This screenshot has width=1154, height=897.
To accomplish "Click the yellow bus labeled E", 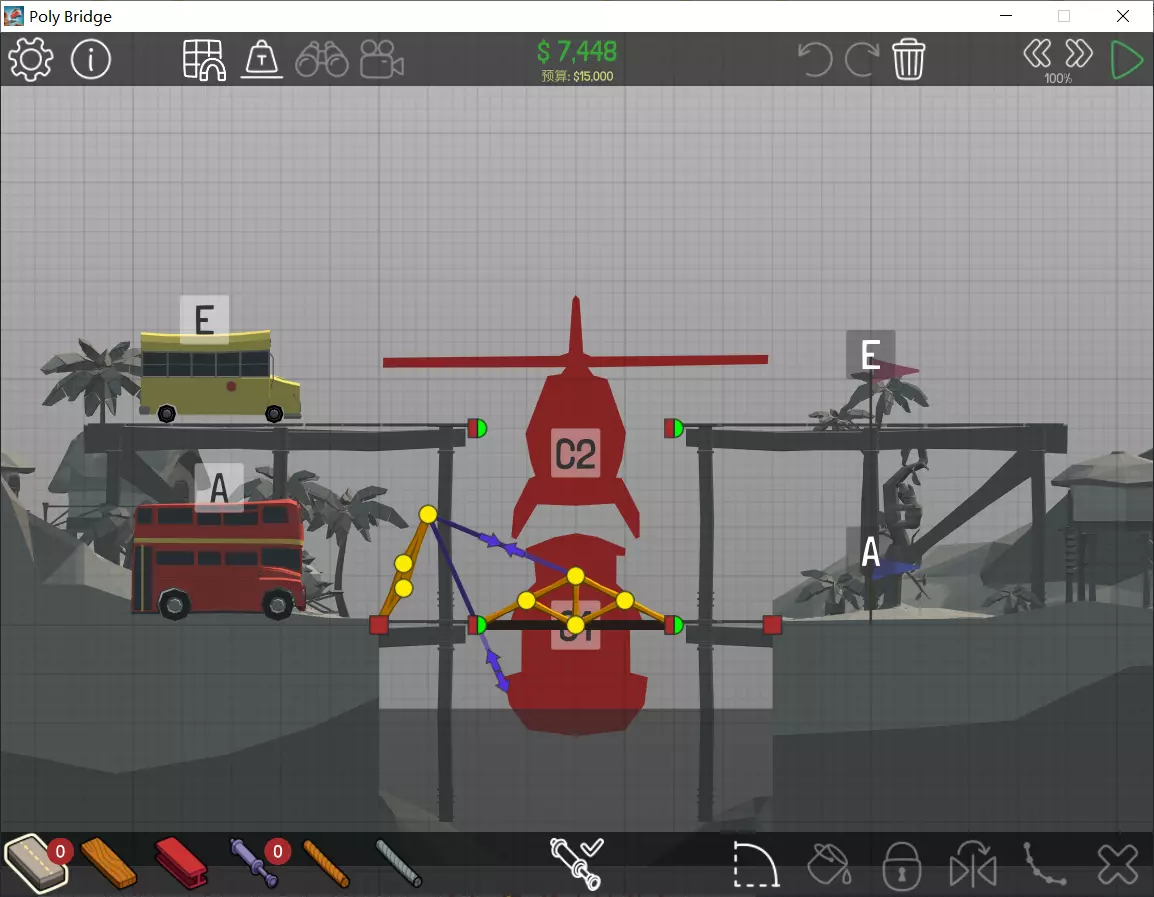I will (220, 377).
